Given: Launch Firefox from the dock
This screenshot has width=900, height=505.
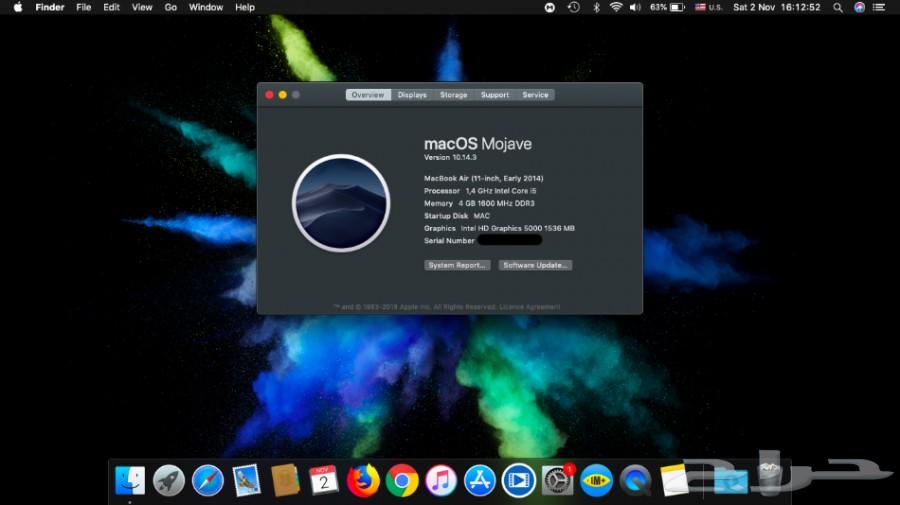Looking at the screenshot, I should pyautogui.click(x=363, y=480).
